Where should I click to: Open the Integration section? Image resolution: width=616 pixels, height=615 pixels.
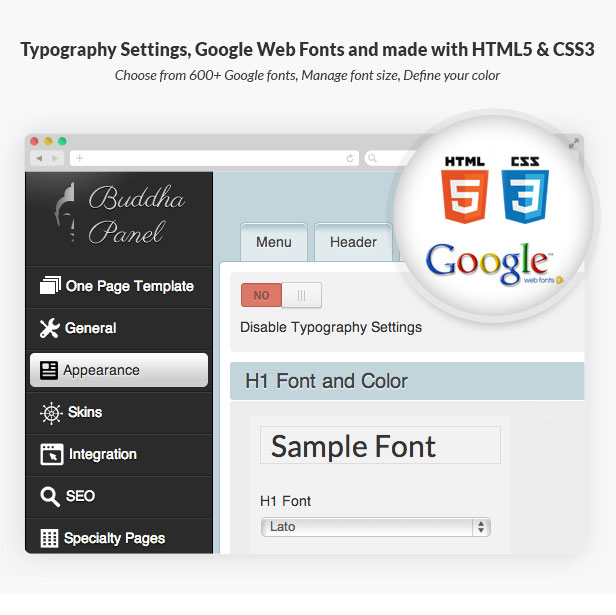coord(119,455)
